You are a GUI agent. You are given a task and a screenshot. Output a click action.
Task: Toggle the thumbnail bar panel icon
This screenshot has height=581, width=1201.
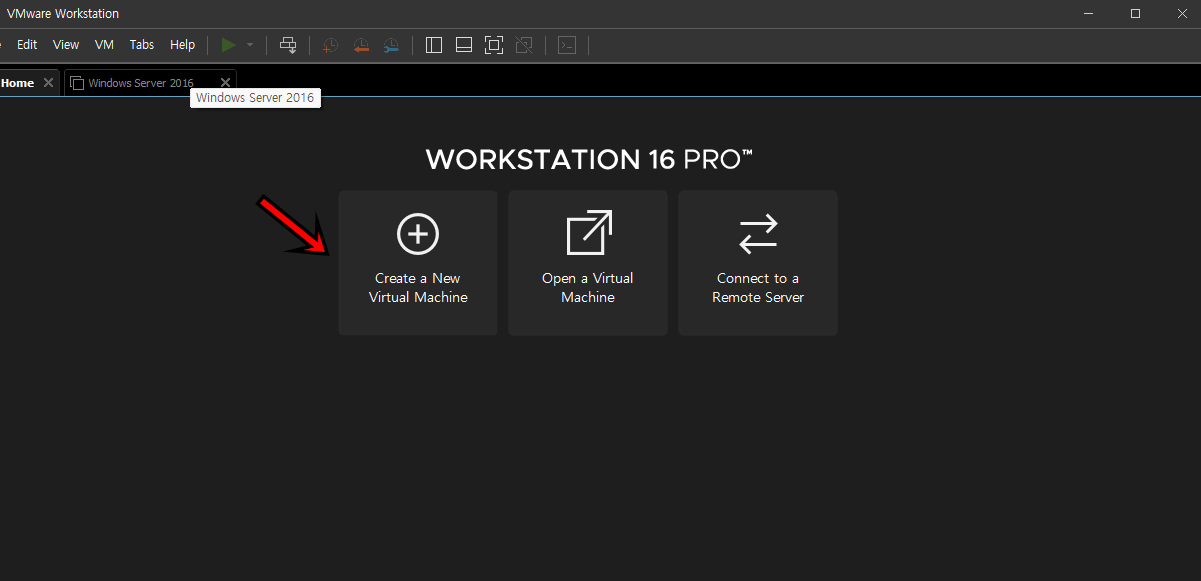click(x=464, y=45)
